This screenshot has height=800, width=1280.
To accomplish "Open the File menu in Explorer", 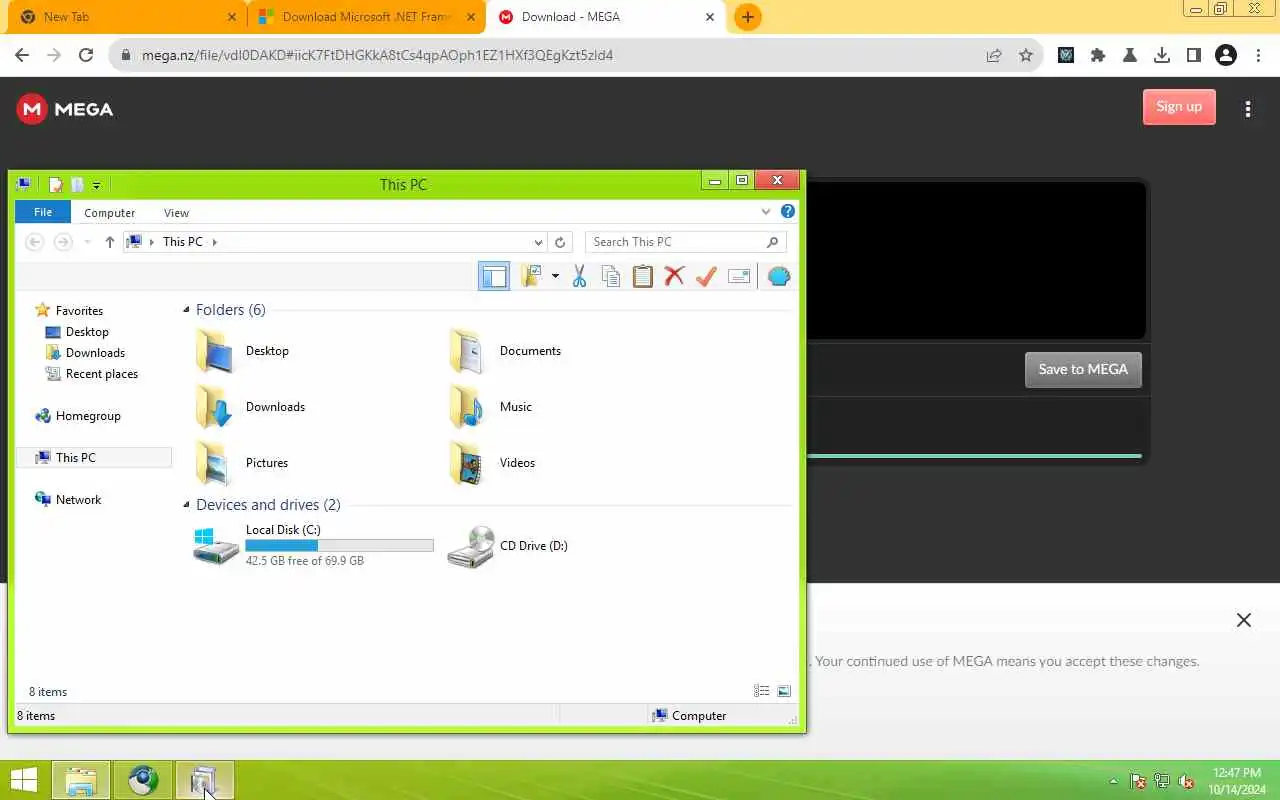I will pos(43,212).
